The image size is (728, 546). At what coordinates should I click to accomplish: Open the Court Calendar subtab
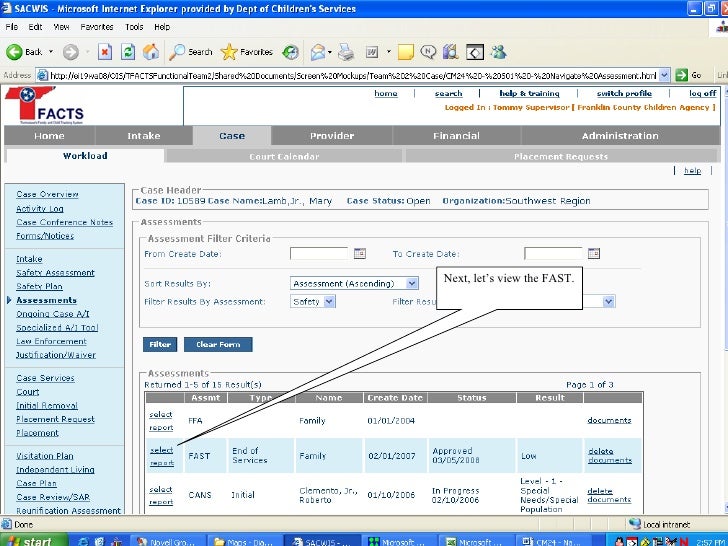point(284,156)
